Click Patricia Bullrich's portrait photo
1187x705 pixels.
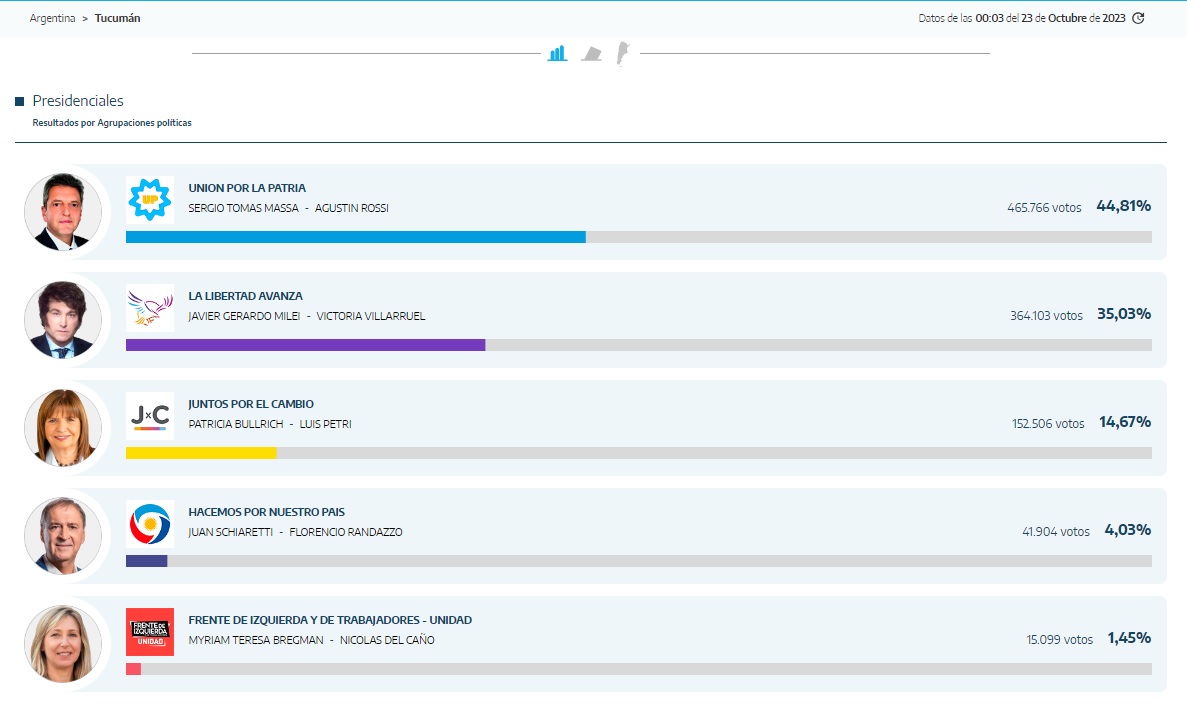pos(63,427)
